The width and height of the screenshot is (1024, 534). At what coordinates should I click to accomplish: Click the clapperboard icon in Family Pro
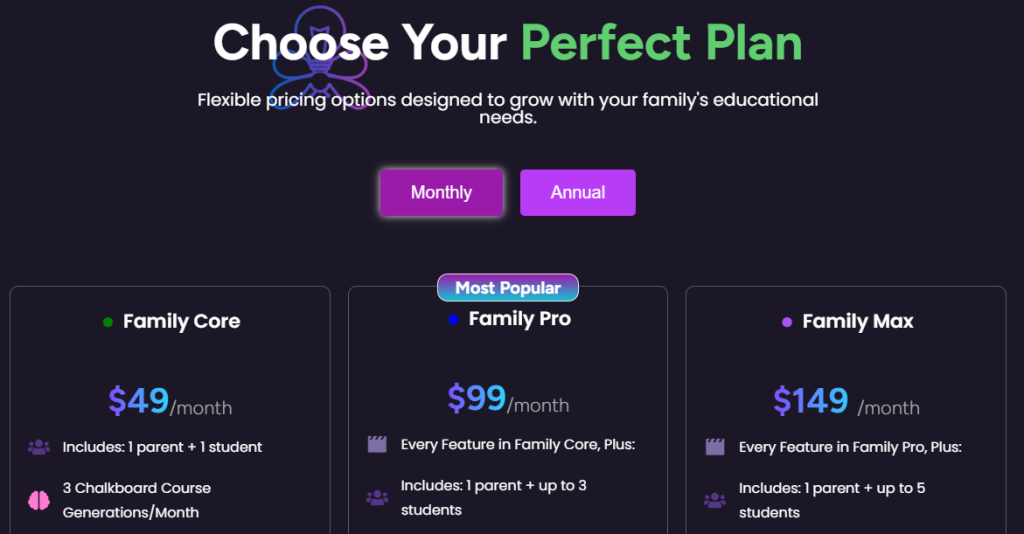pyautogui.click(x=377, y=444)
